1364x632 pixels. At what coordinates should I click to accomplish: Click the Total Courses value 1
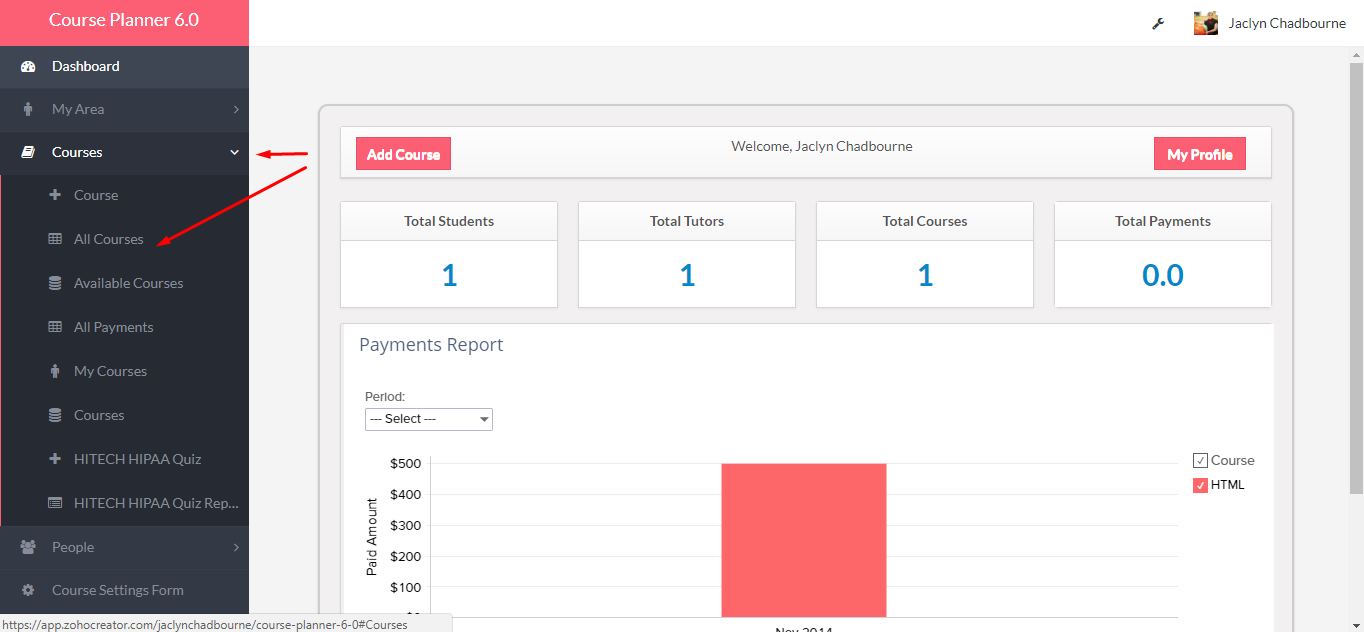pos(925,275)
